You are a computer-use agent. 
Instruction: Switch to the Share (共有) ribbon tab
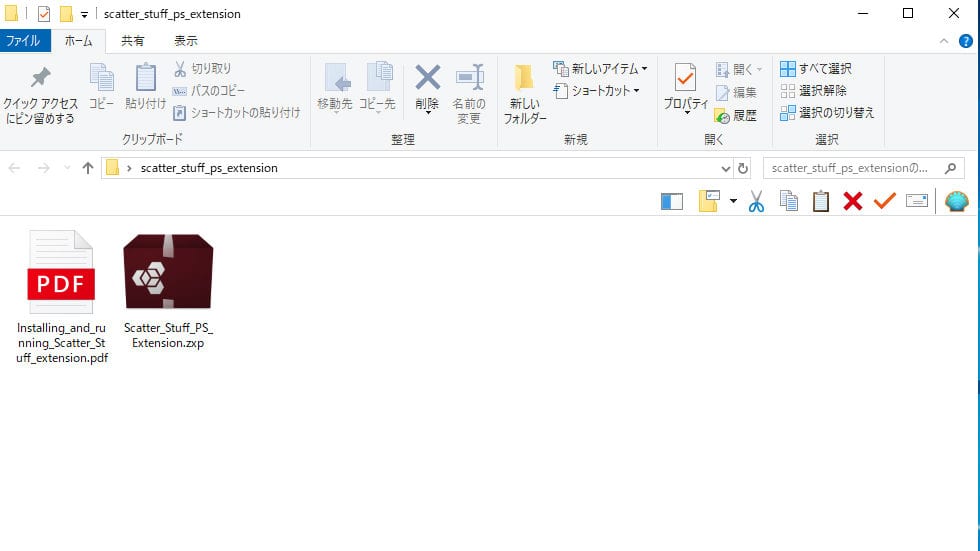point(132,41)
